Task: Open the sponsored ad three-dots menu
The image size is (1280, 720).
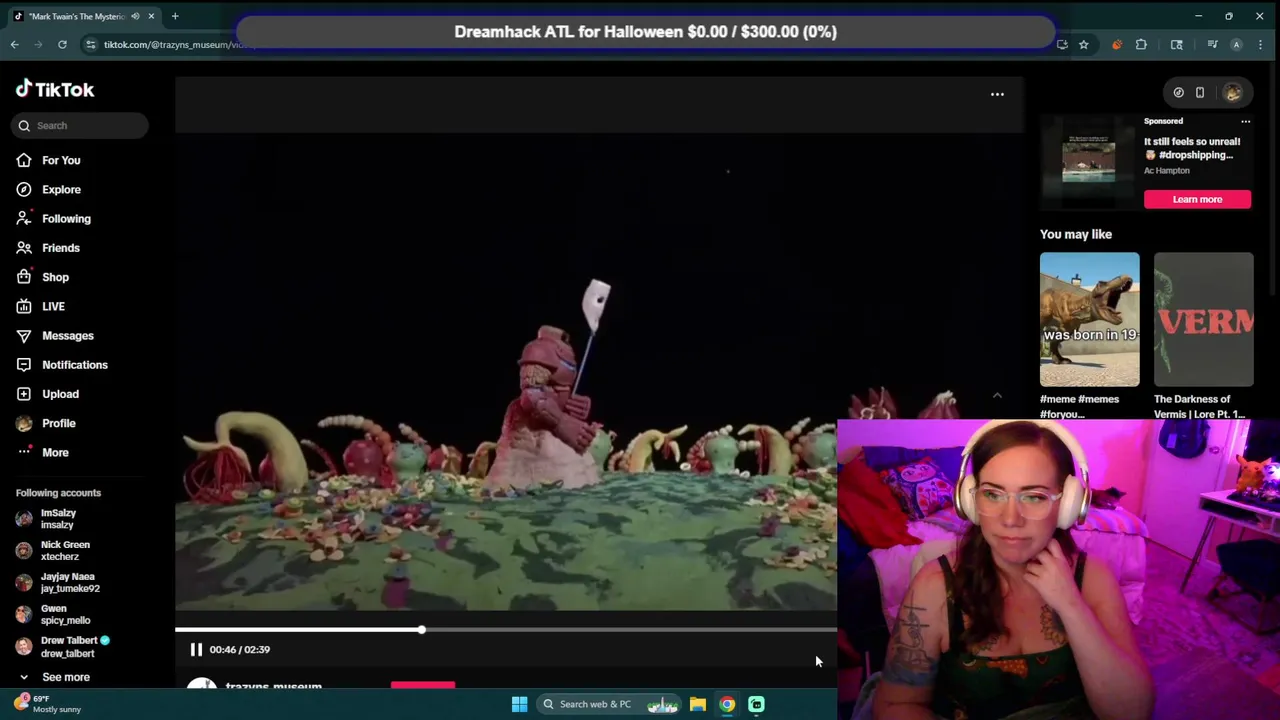Action: tap(1245, 121)
